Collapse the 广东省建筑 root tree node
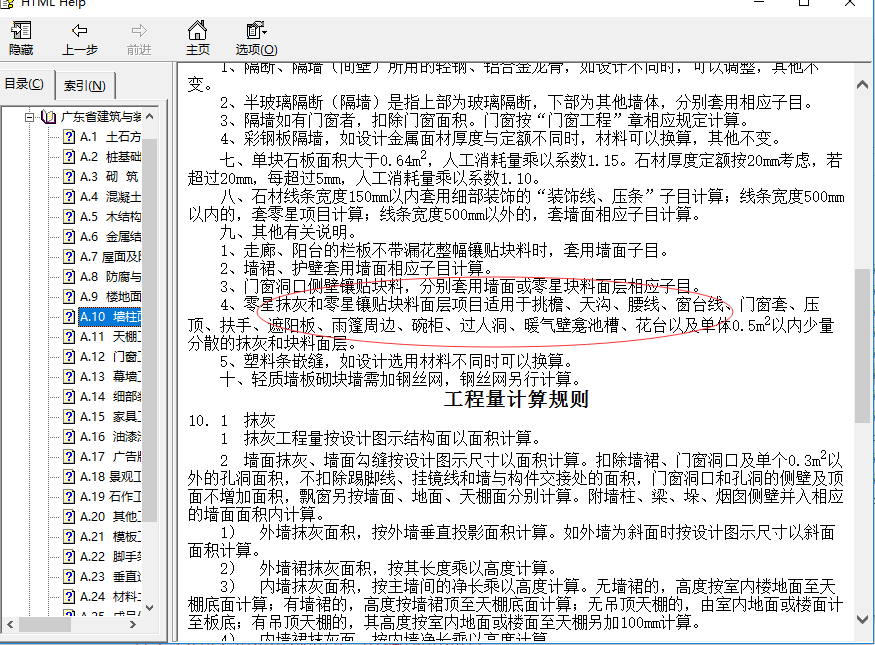The image size is (875, 645). click(29, 117)
